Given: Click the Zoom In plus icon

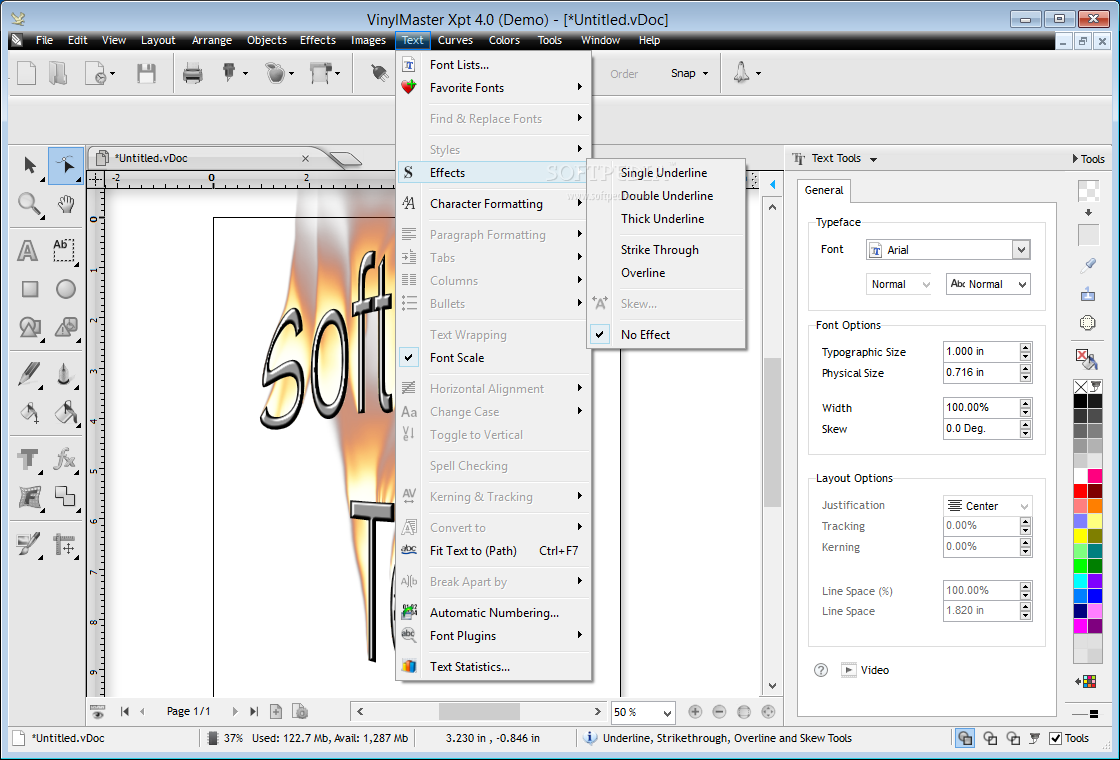Looking at the screenshot, I should (694, 711).
